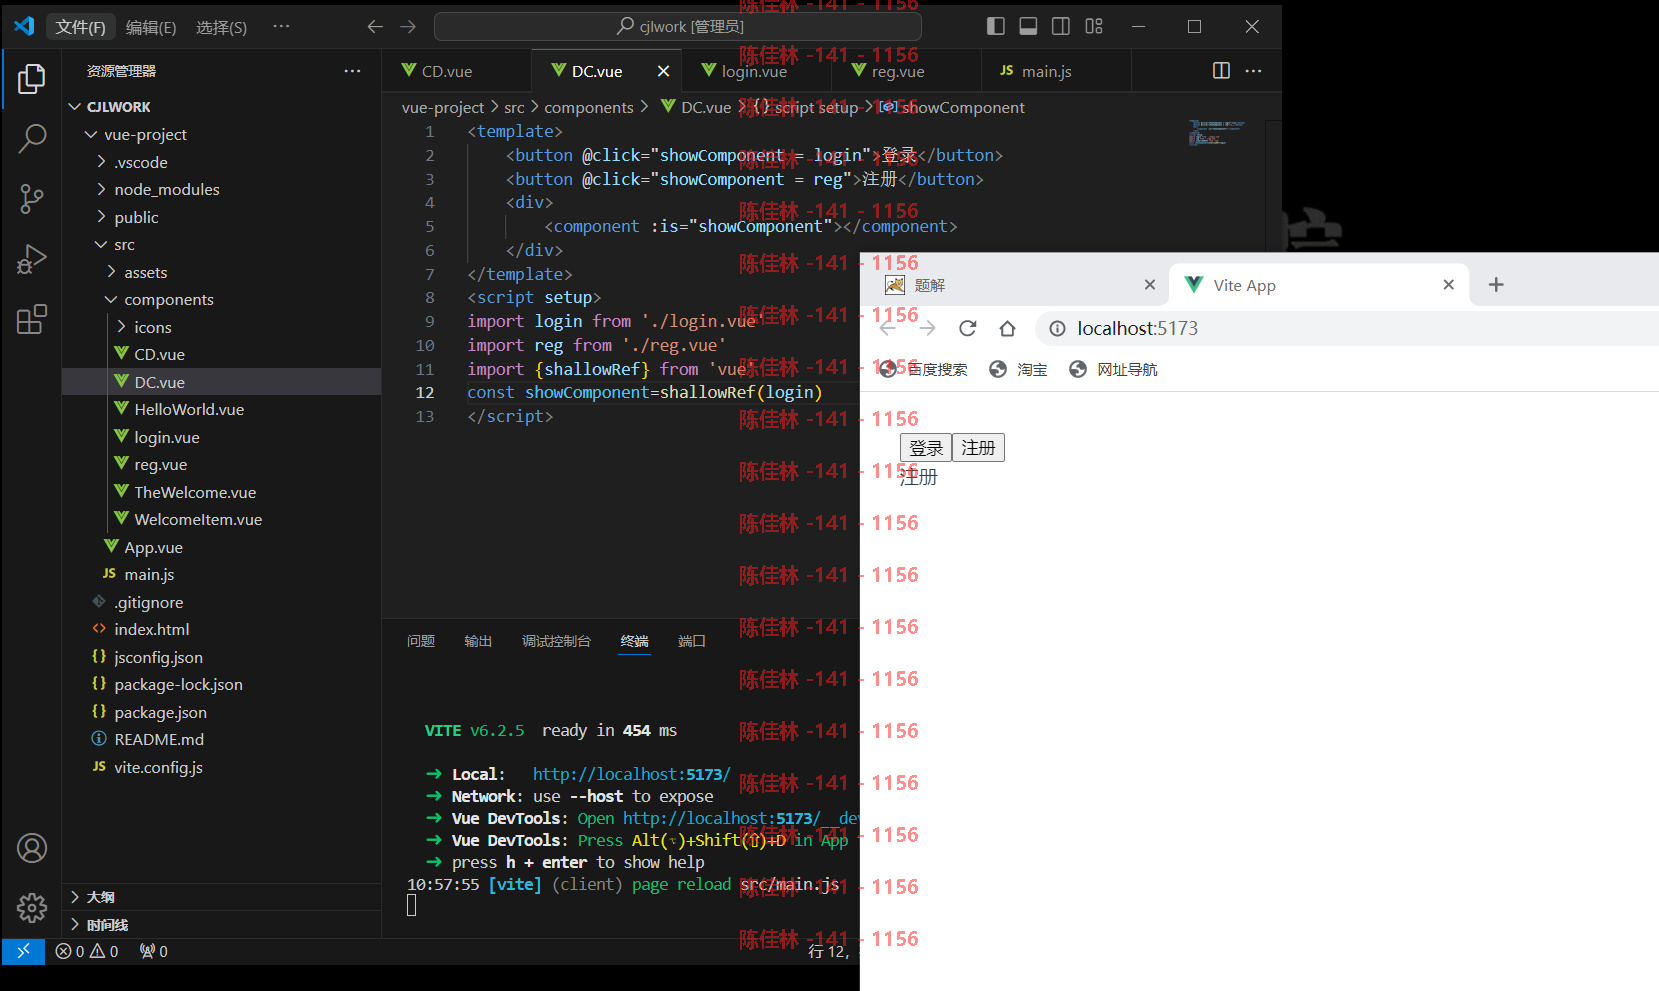This screenshot has width=1659, height=991.
Task: Close the Vite App browser tab
Action: coord(1448,285)
